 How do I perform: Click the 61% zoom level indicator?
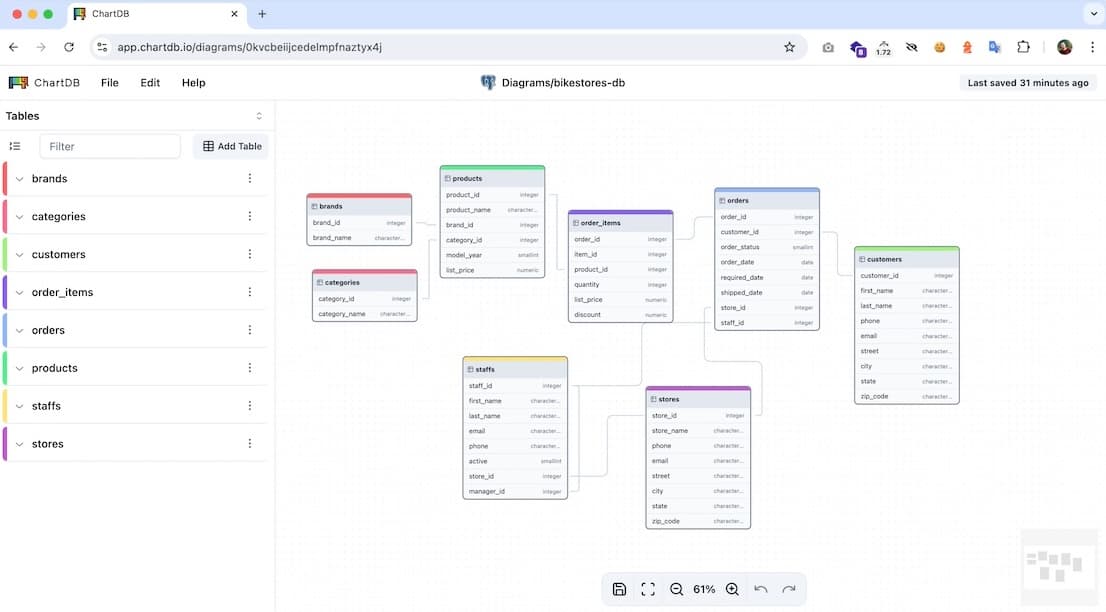[x=703, y=589]
